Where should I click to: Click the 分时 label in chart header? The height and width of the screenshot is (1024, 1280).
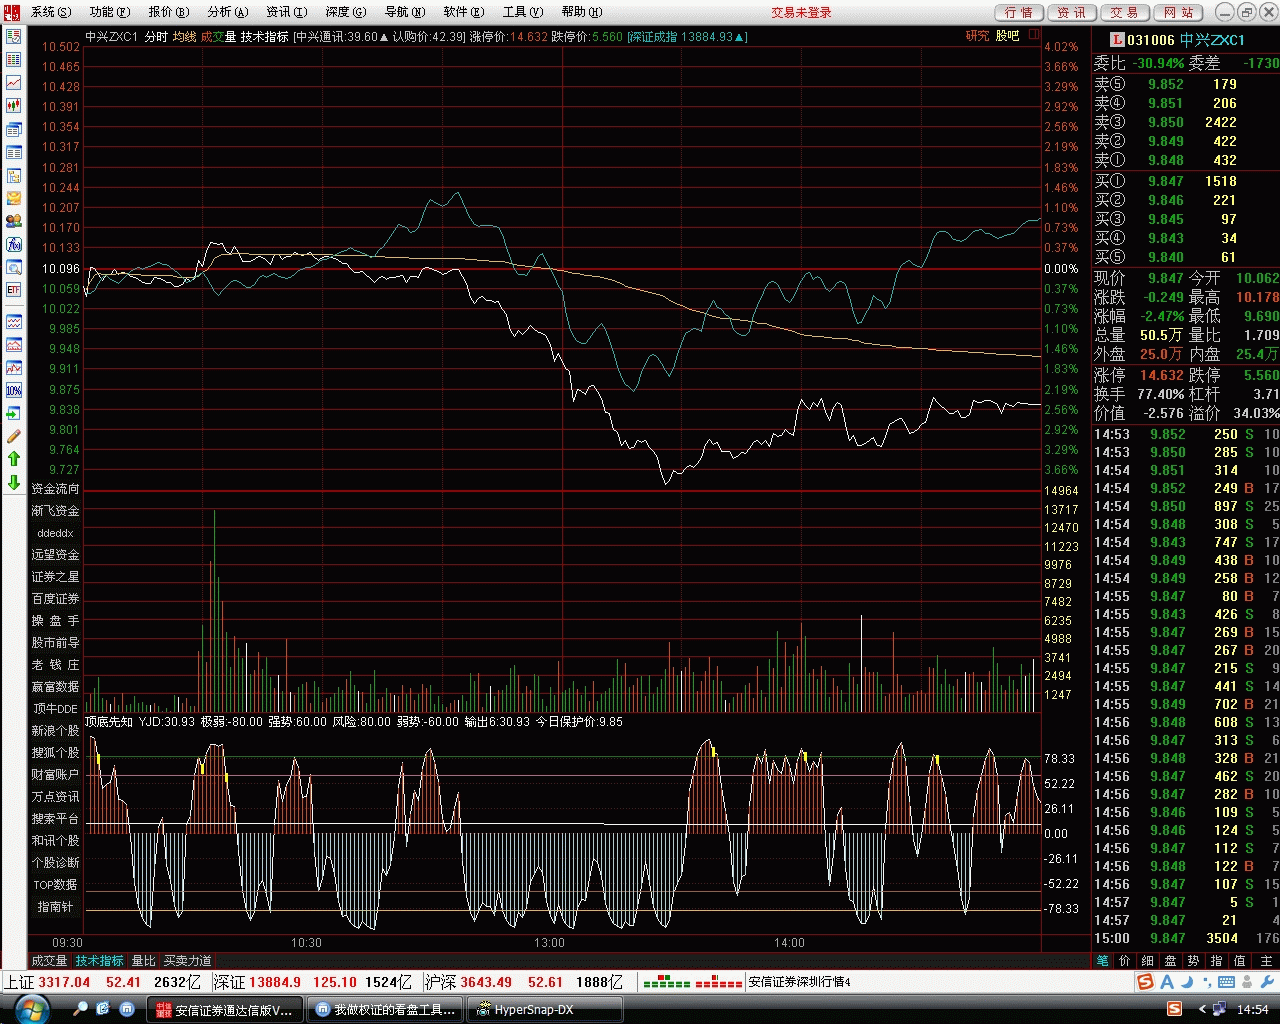[156, 37]
